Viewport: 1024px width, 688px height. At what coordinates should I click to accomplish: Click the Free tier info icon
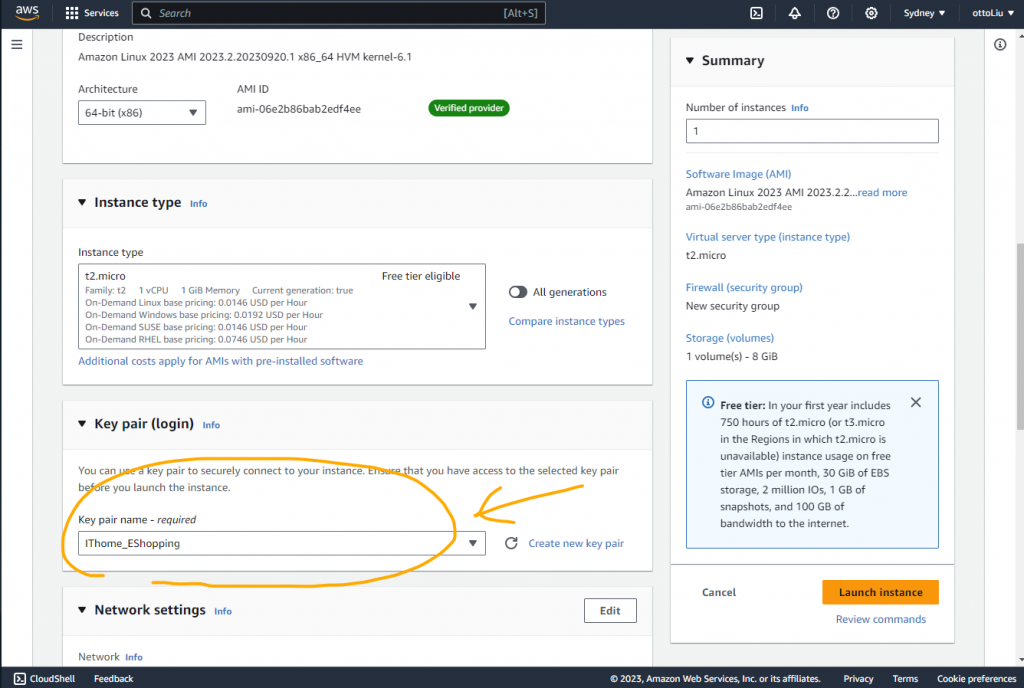pyautogui.click(x=707, y=402)
